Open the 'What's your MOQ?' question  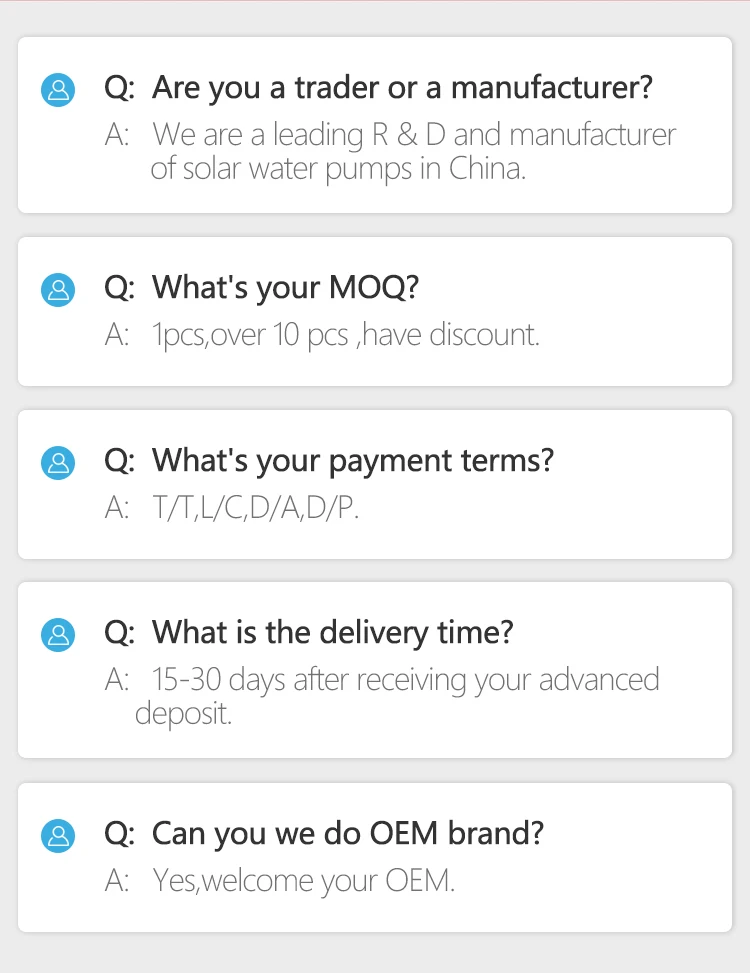[285, 288]
